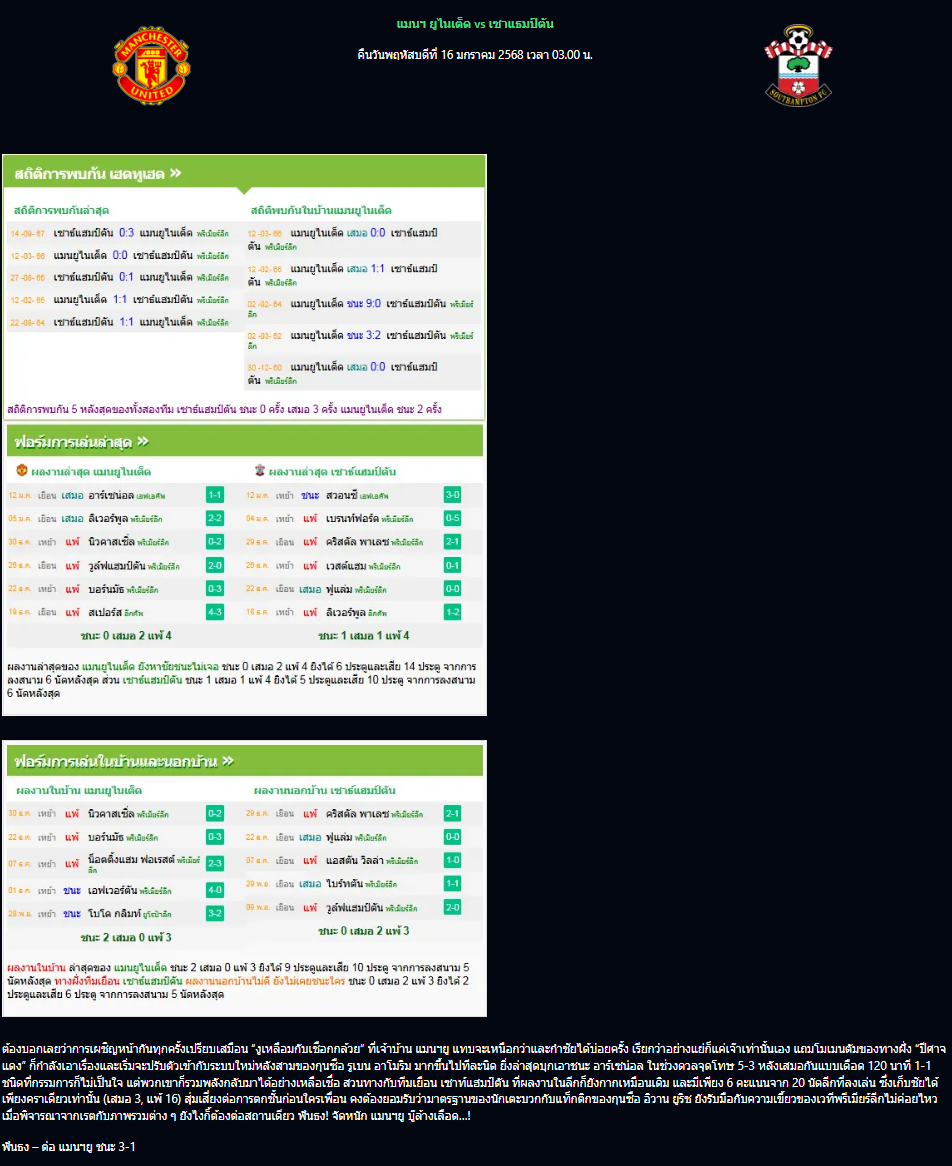
Task: Click the red ผลงานในบ้าน text in the home summary
Action: pyautogui.click(x=36, y=967)
